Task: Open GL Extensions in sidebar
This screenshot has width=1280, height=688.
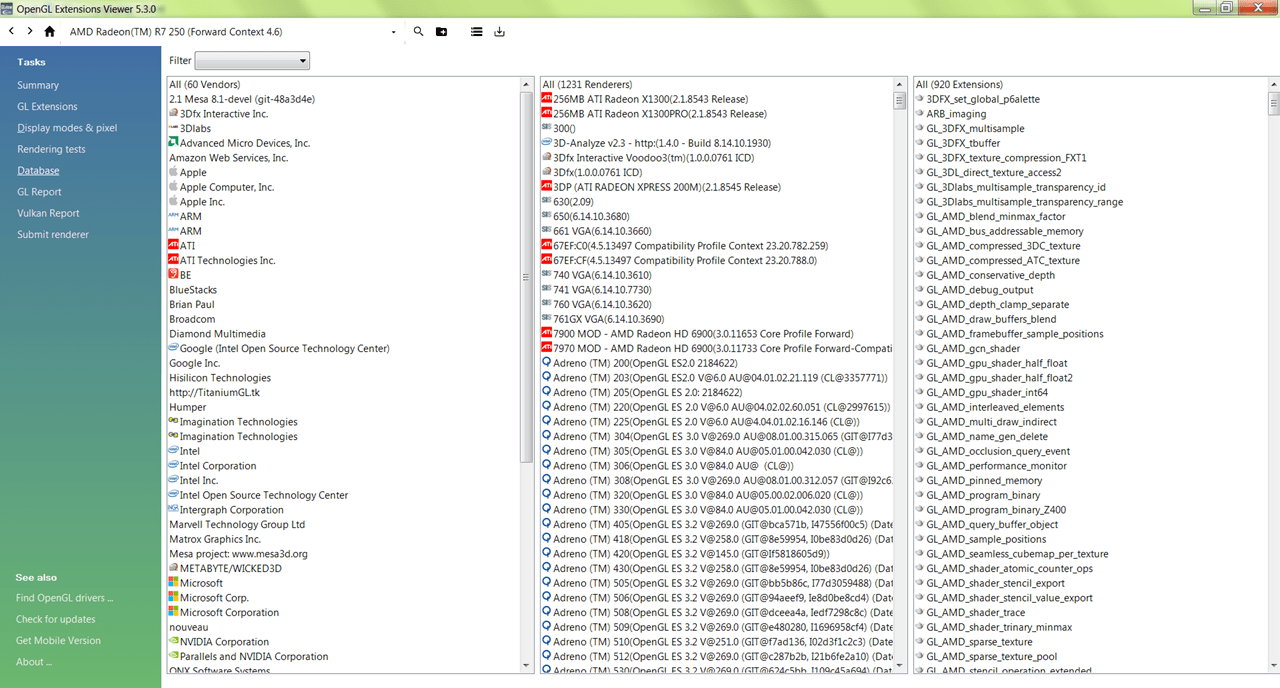Action: pyautogui.click(x=47, y=106)
